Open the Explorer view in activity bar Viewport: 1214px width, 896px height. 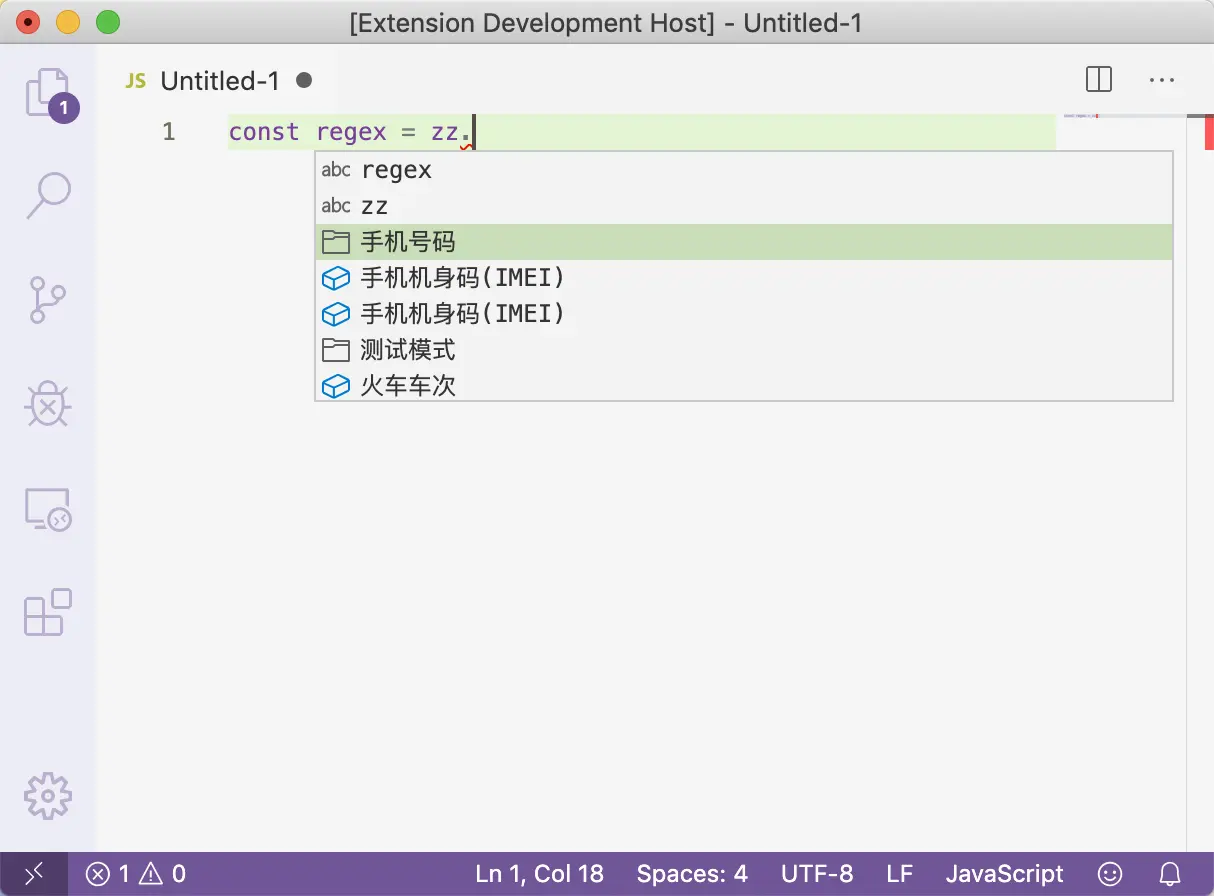click(x=50, y=94)
